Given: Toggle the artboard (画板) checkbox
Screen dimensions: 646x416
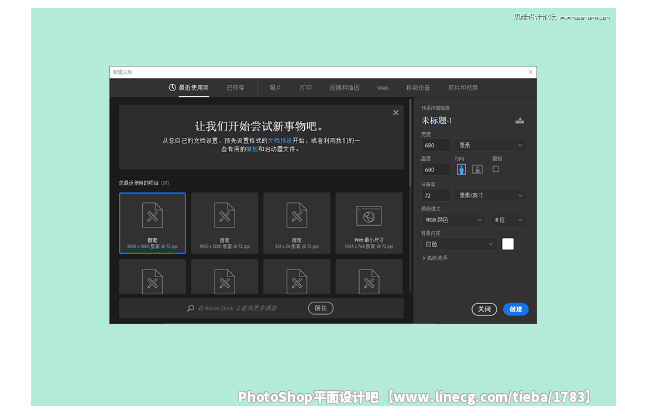Looking at the screenshot, I should coord(496,169).
